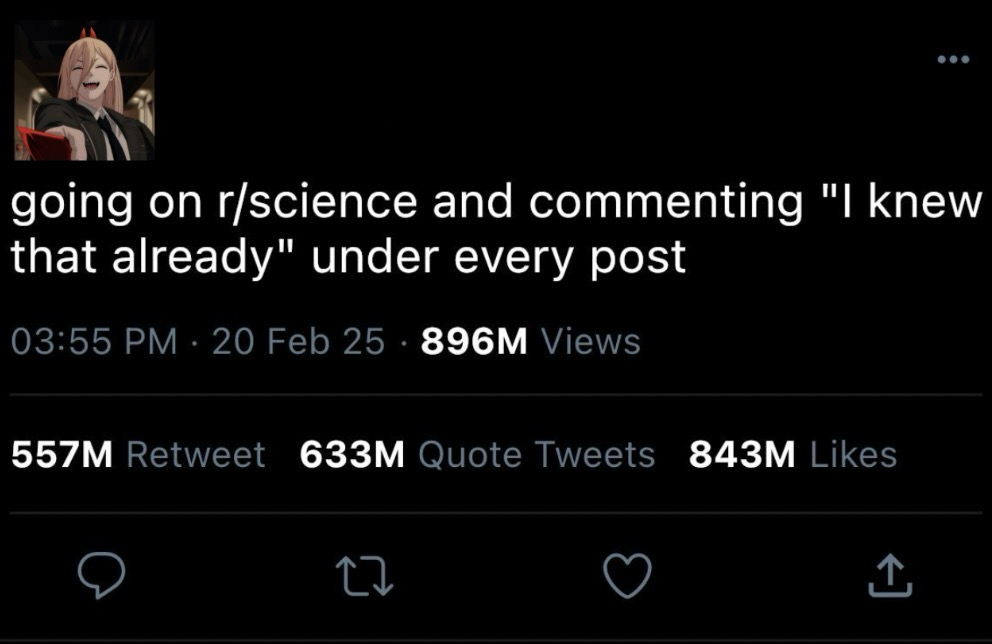This screenshot has width=992, height=644.
Task: Retweet using the arrows loop icon
Action: pyautogui.click(x=363, y=575)
